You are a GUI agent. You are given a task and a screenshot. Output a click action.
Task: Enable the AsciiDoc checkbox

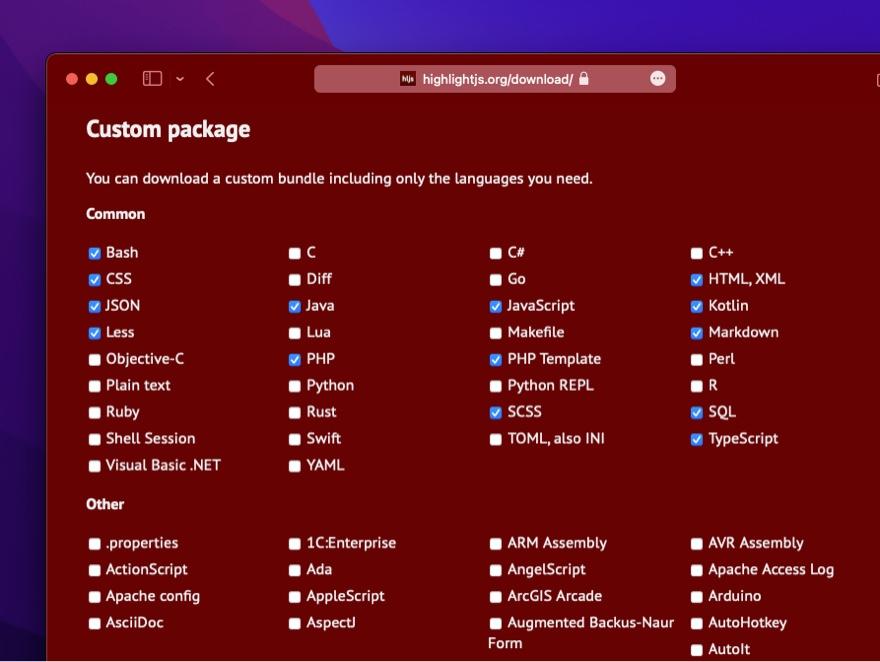(94, 623)
